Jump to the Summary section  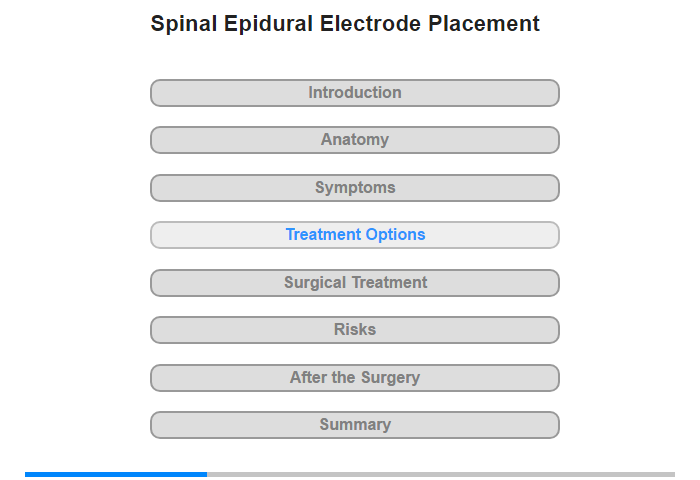pyautogui.click(x=354, y=425)
